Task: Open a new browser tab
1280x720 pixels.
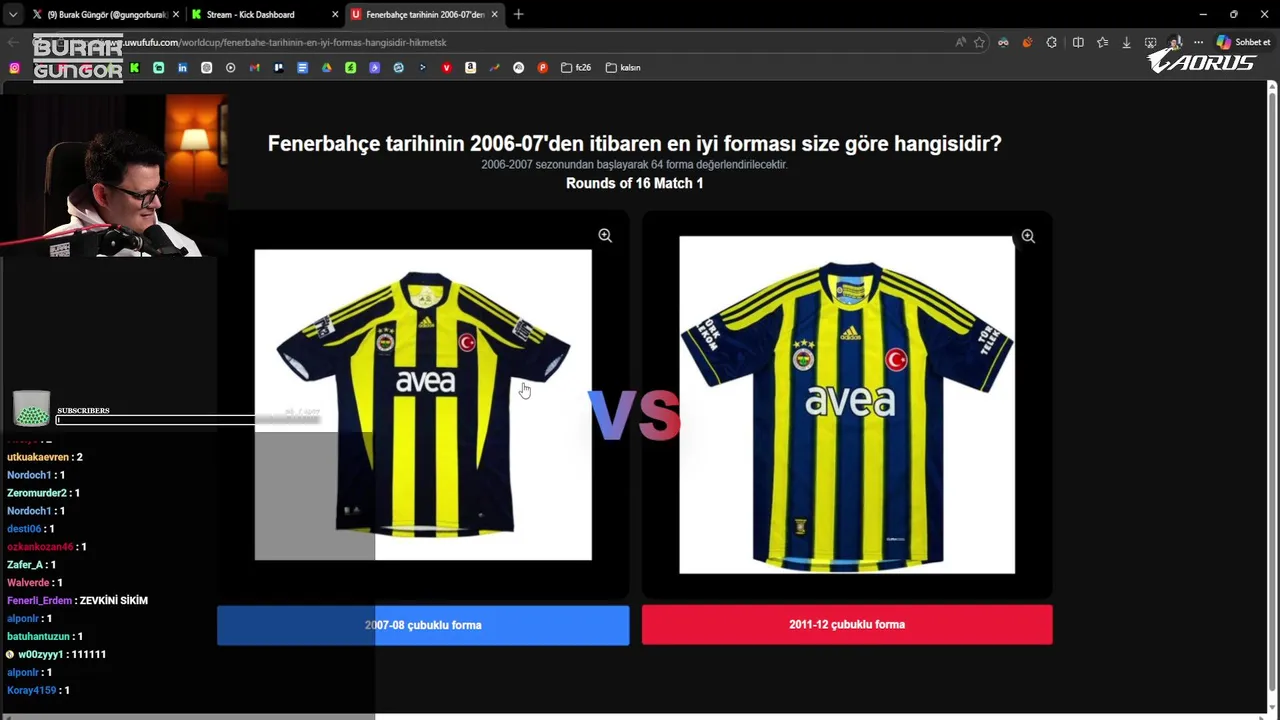Action: point(518,14)
